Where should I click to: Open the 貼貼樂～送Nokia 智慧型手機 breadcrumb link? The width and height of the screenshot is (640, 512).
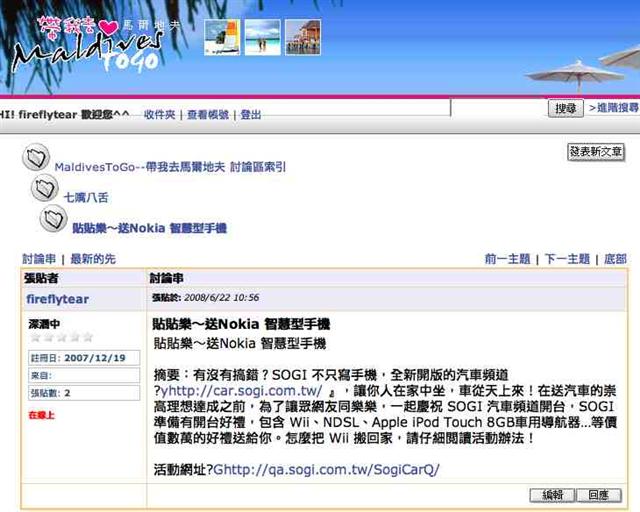(x=149, y=228)
